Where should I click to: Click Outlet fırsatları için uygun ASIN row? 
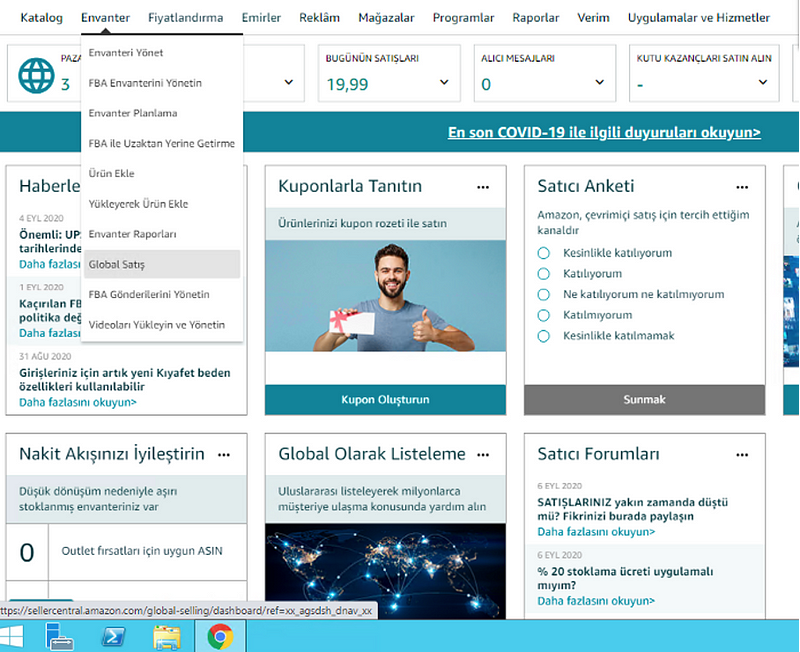(127, 551)
